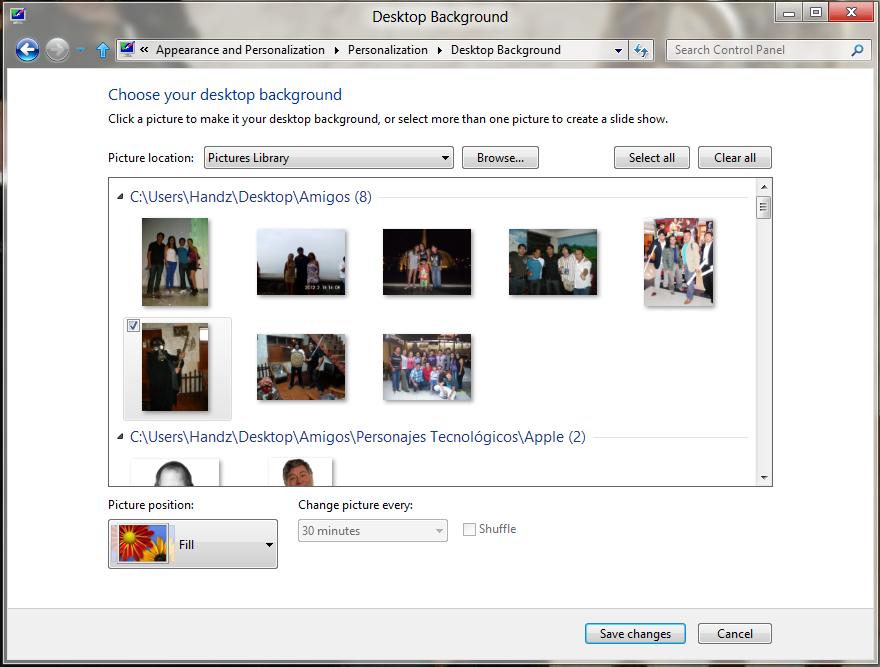The image size is (880, 667).
Task: Click the Control Panel icon in address bar
Action: [x=127, y=50]
